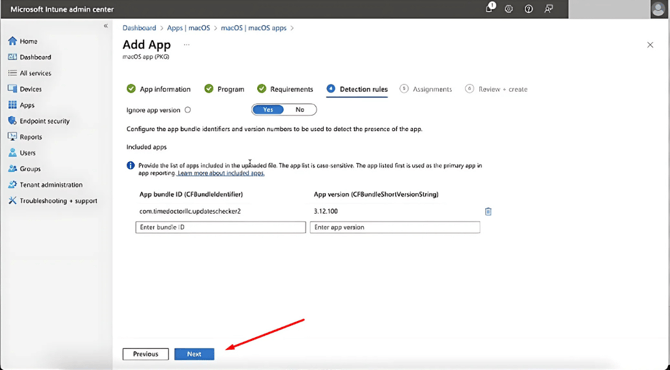Collapse the left navigation pane
The width and height of the screenshot is (670, 370).
(x=106, y=26)
